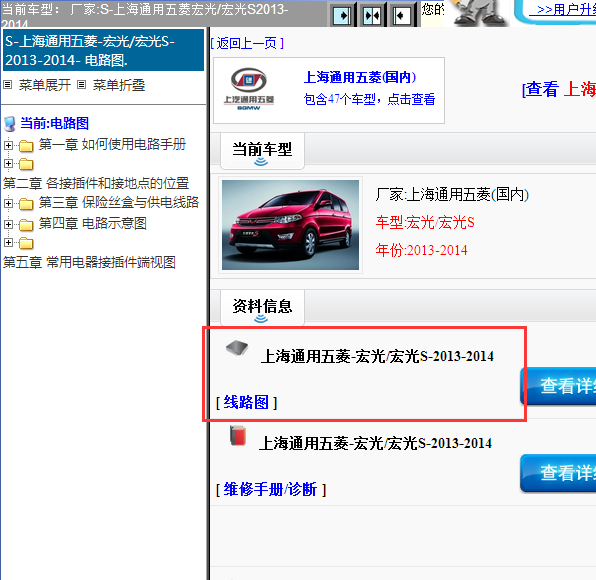Expand 第三章 保险丝盒与供电线路 tree node
The height and width of the screenshot is (580, 596).
pyautogui.click(x=8, y=203)
